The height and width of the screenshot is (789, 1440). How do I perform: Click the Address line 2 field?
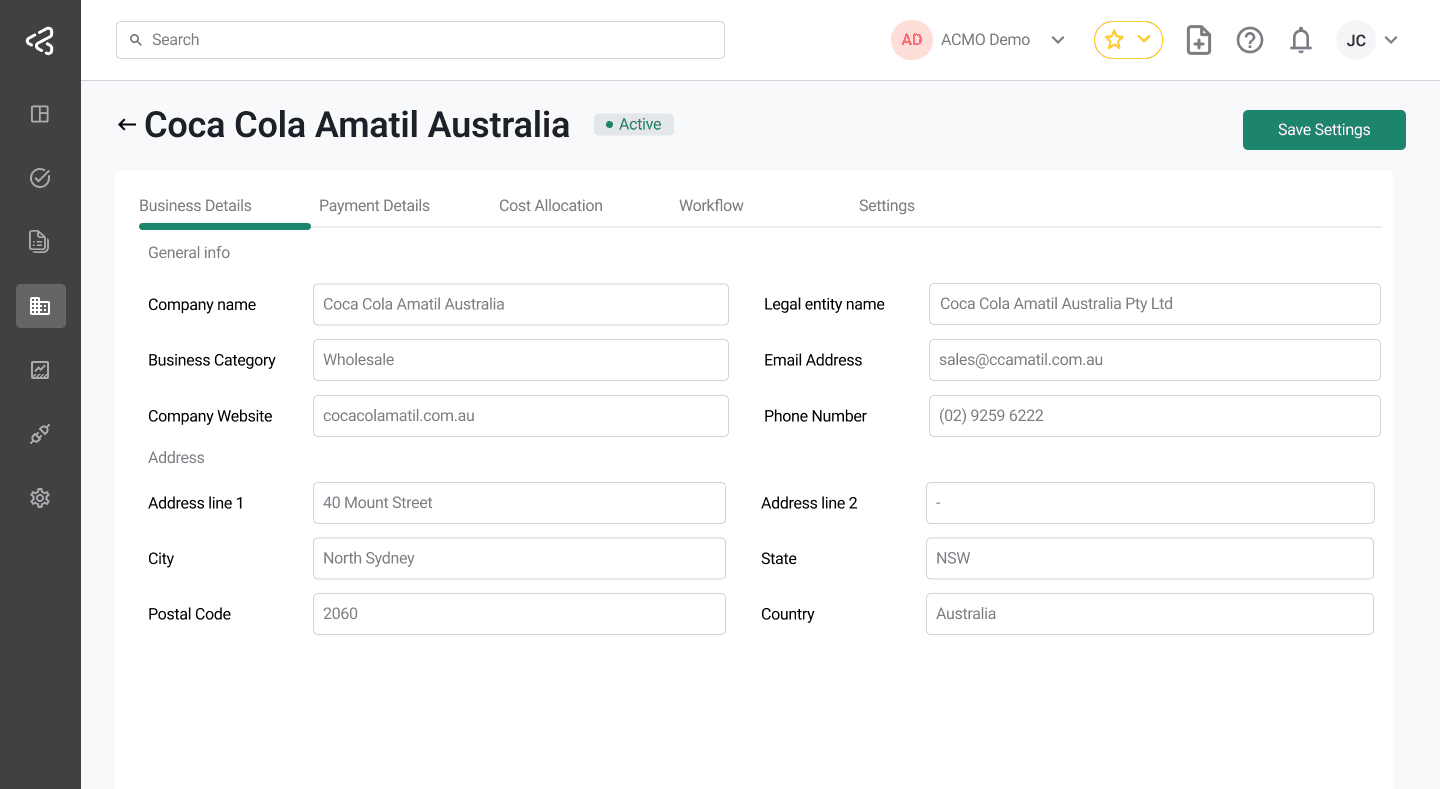1150,503
